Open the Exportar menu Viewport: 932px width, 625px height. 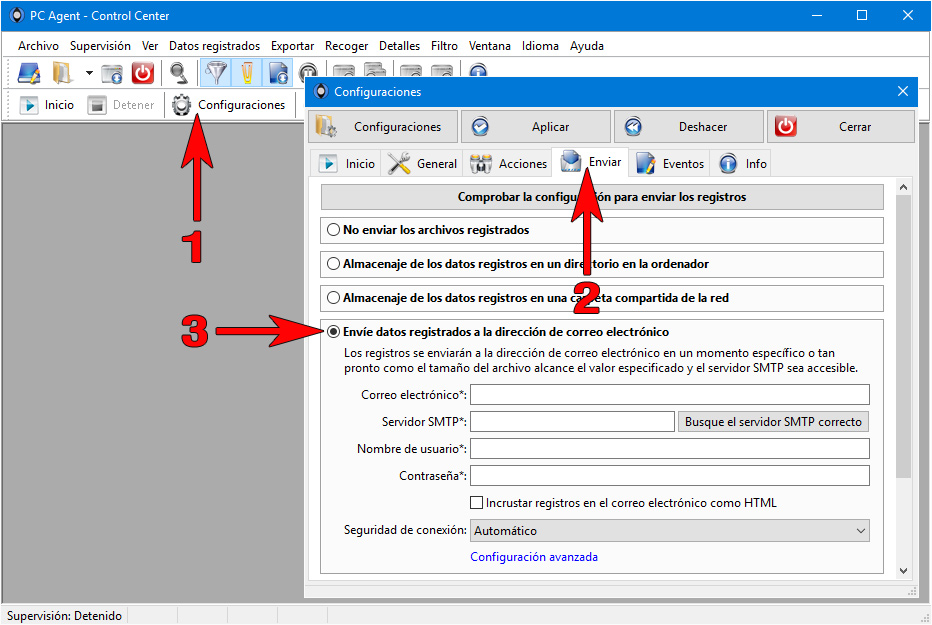292,46
